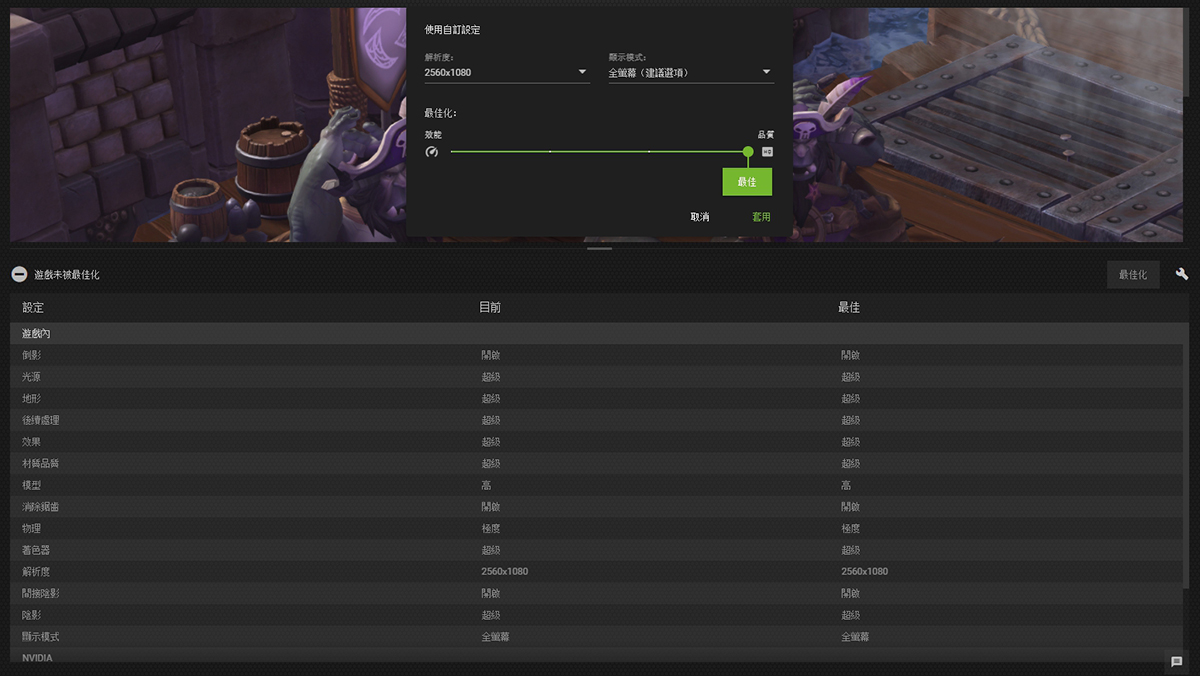The width and height of the screenshot is (1200, 676).
Task: Select the NVIDIA section header row
Action: coord(37,658)
